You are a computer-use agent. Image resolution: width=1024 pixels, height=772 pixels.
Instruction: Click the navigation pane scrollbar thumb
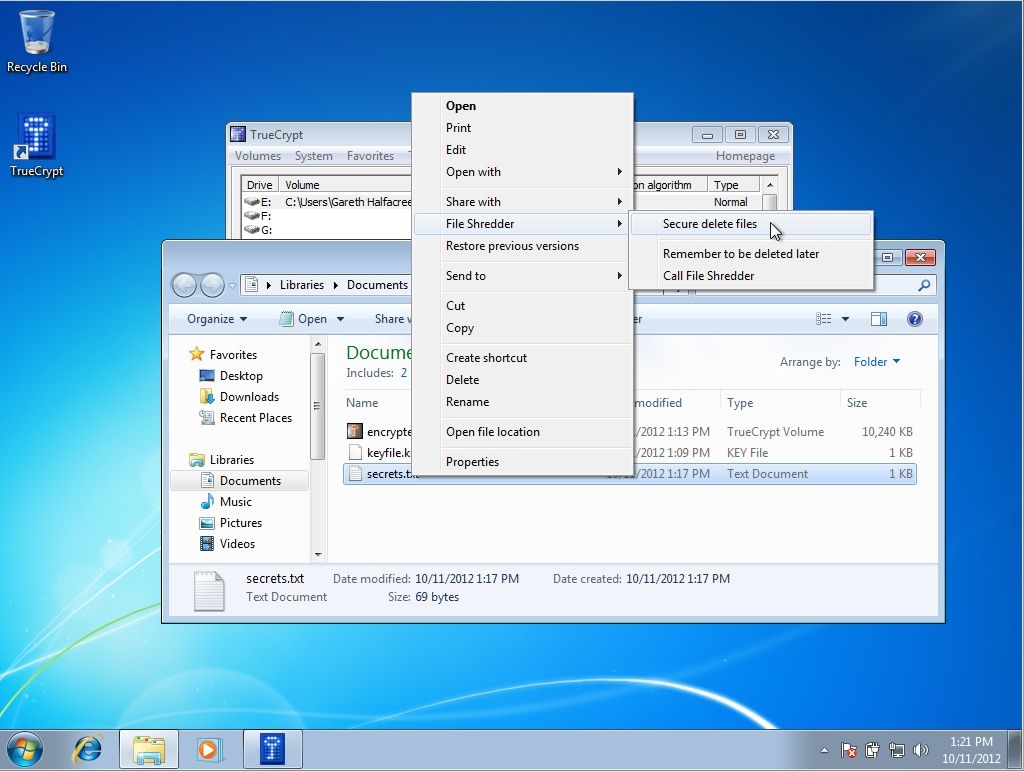tap(317, 406)
